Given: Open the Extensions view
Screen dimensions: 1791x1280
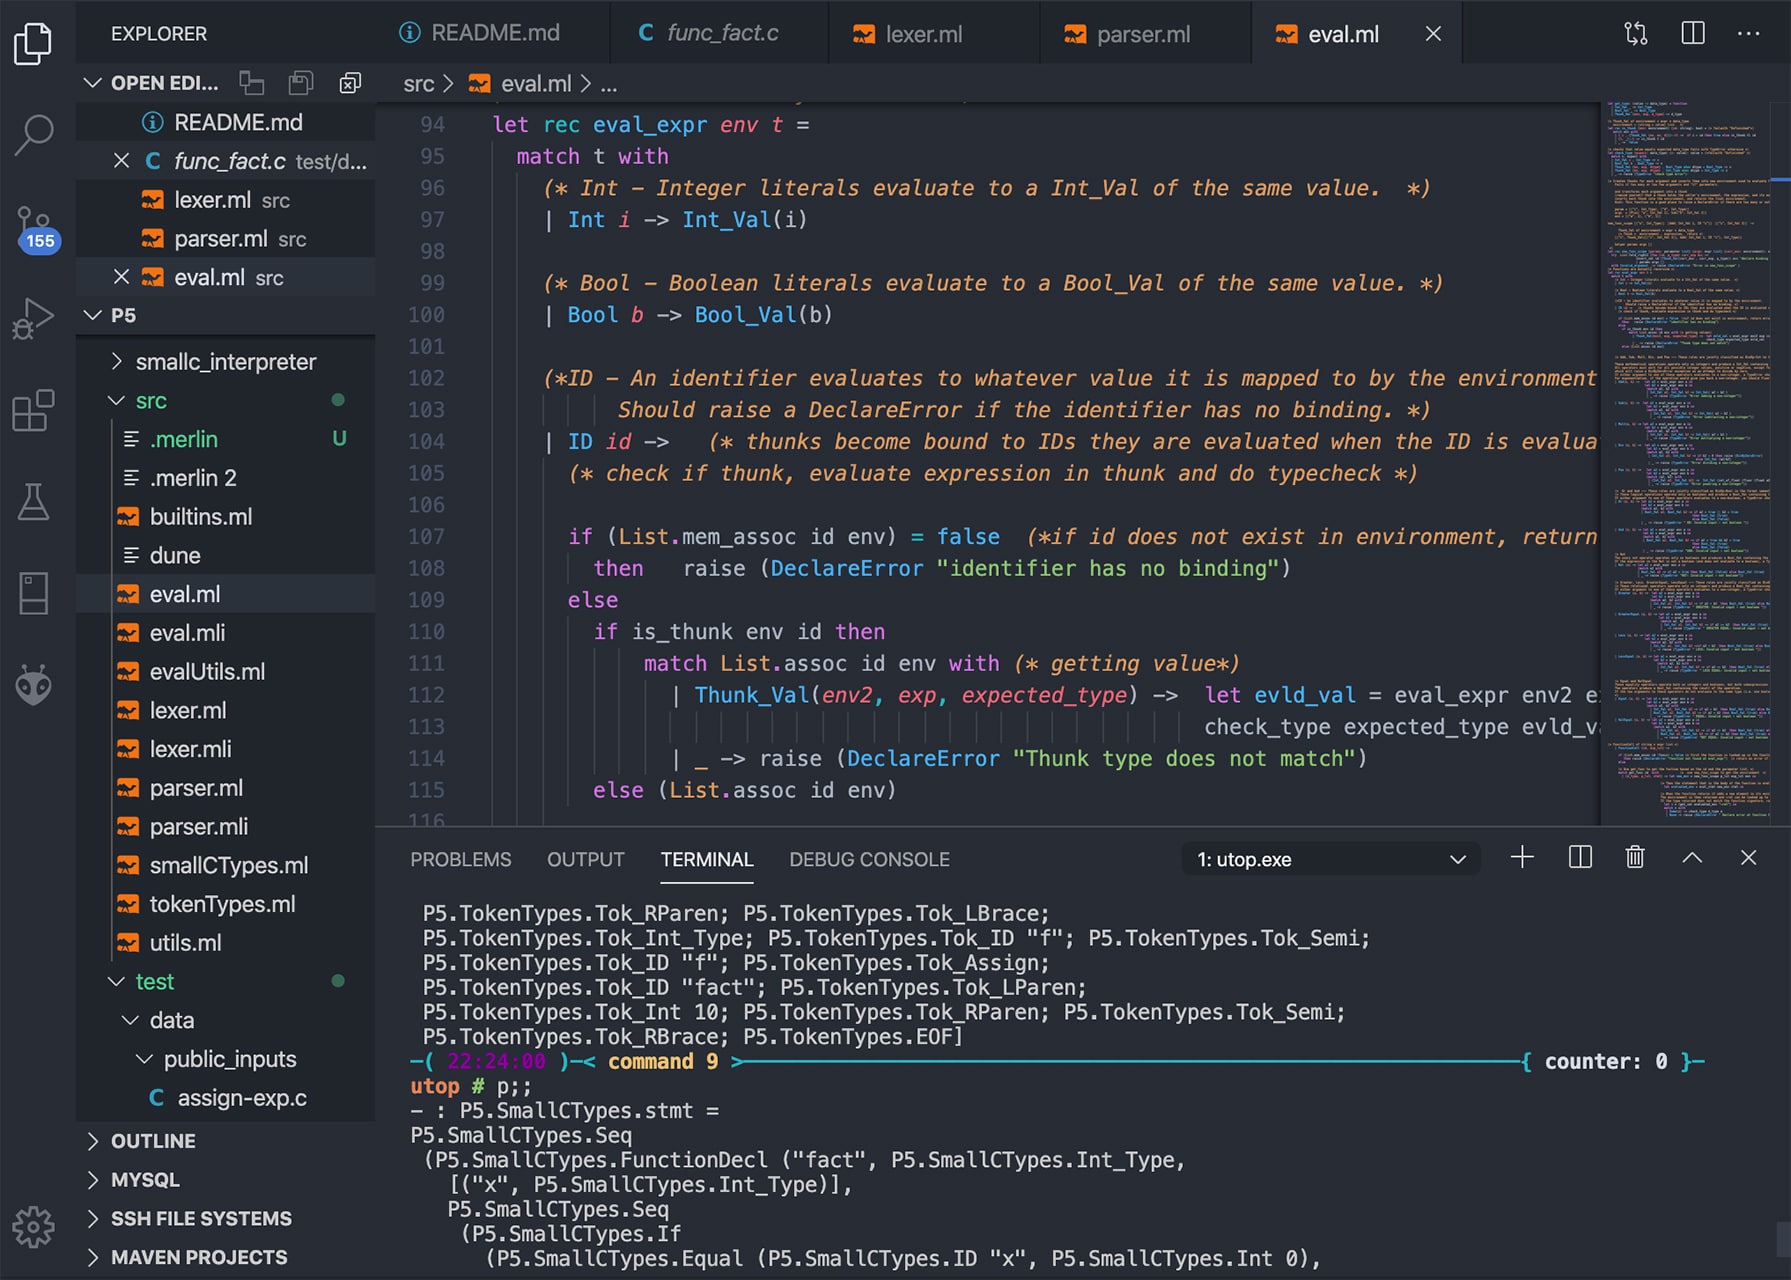Looking at the screenshot, I should tap(33, 410).
